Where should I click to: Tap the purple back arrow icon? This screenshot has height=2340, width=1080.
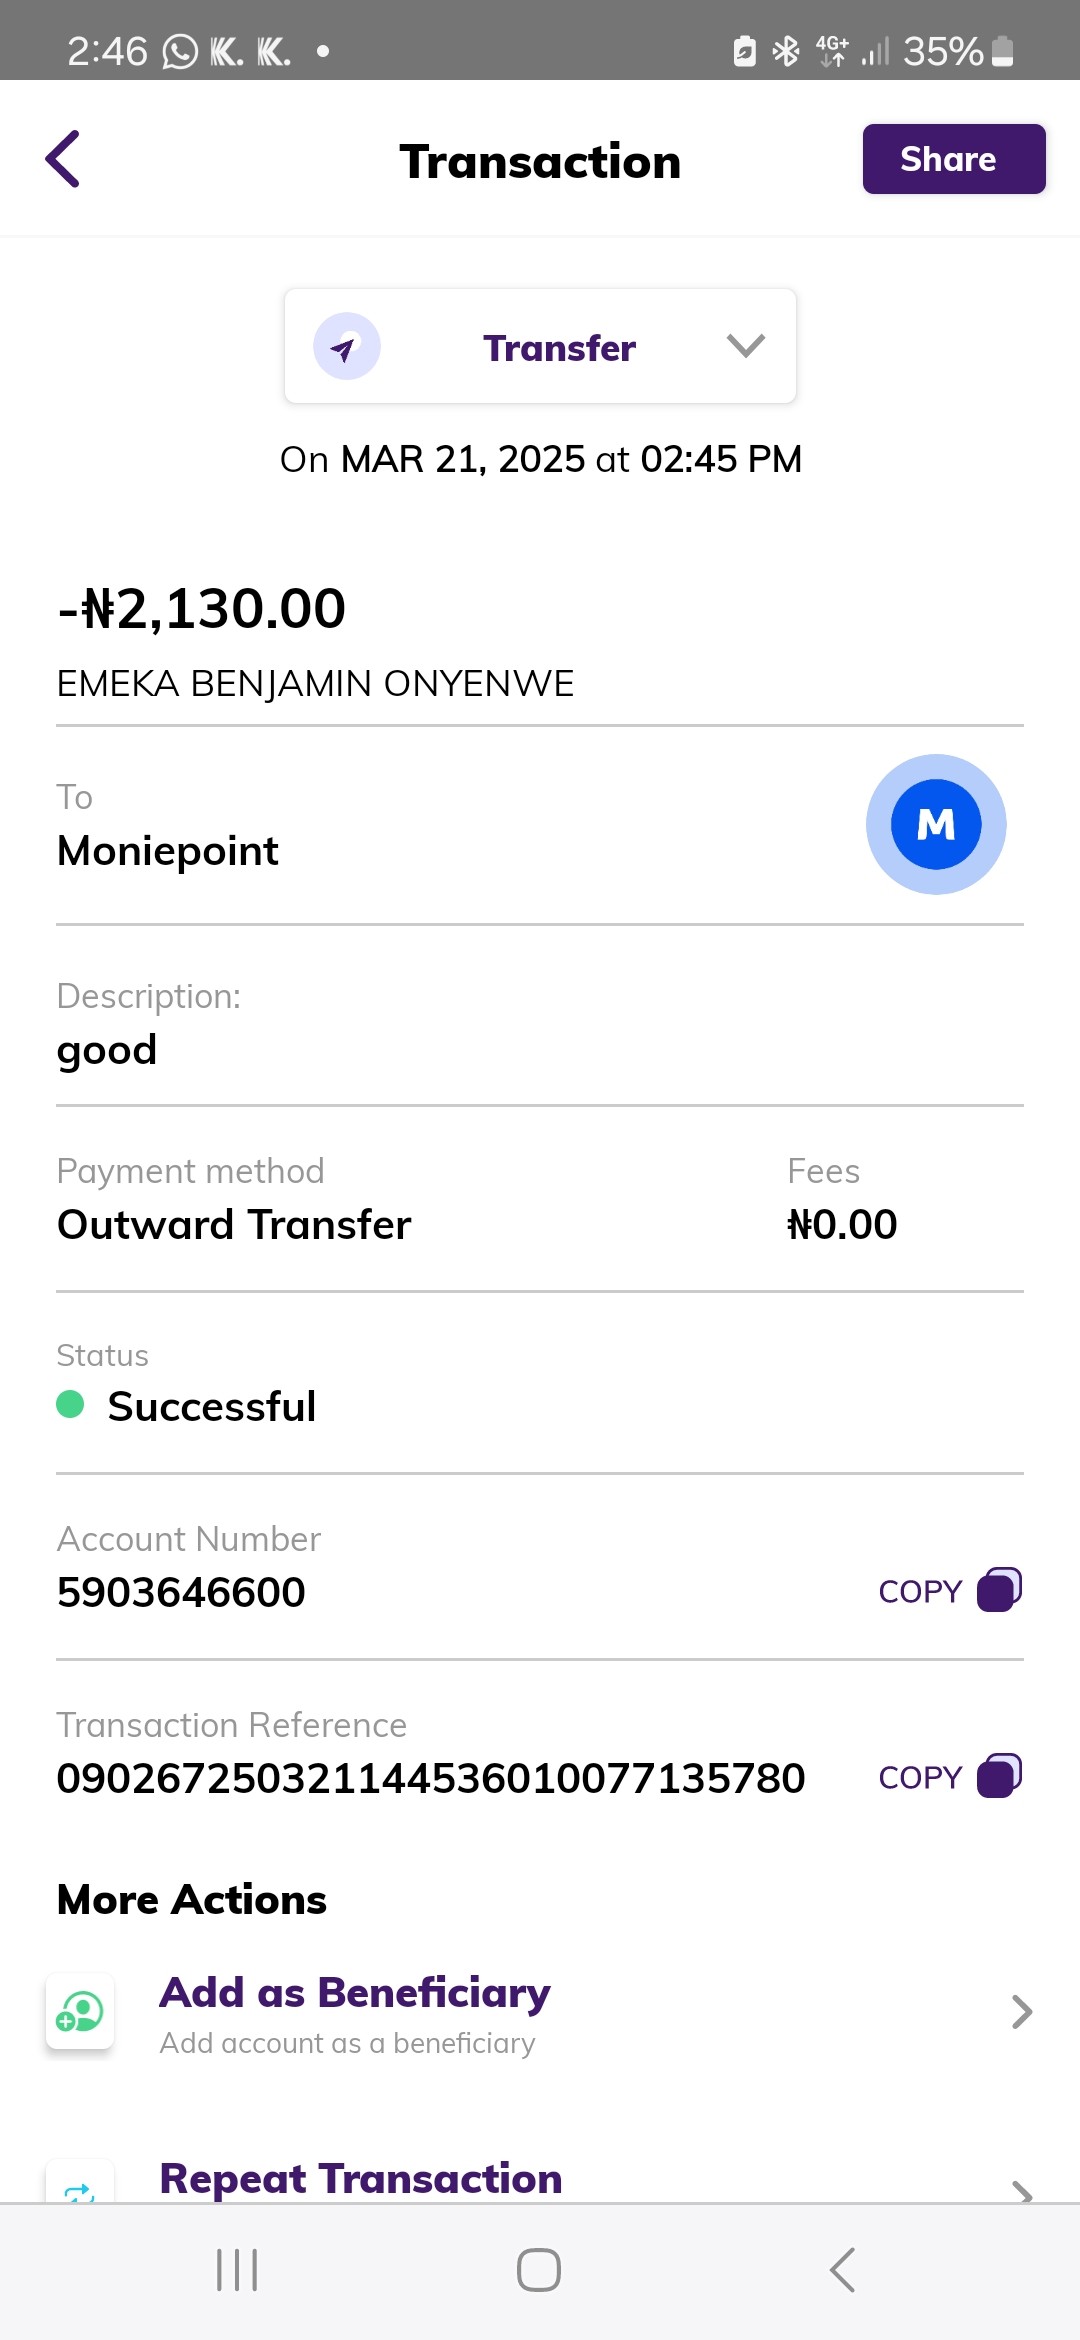63,159
